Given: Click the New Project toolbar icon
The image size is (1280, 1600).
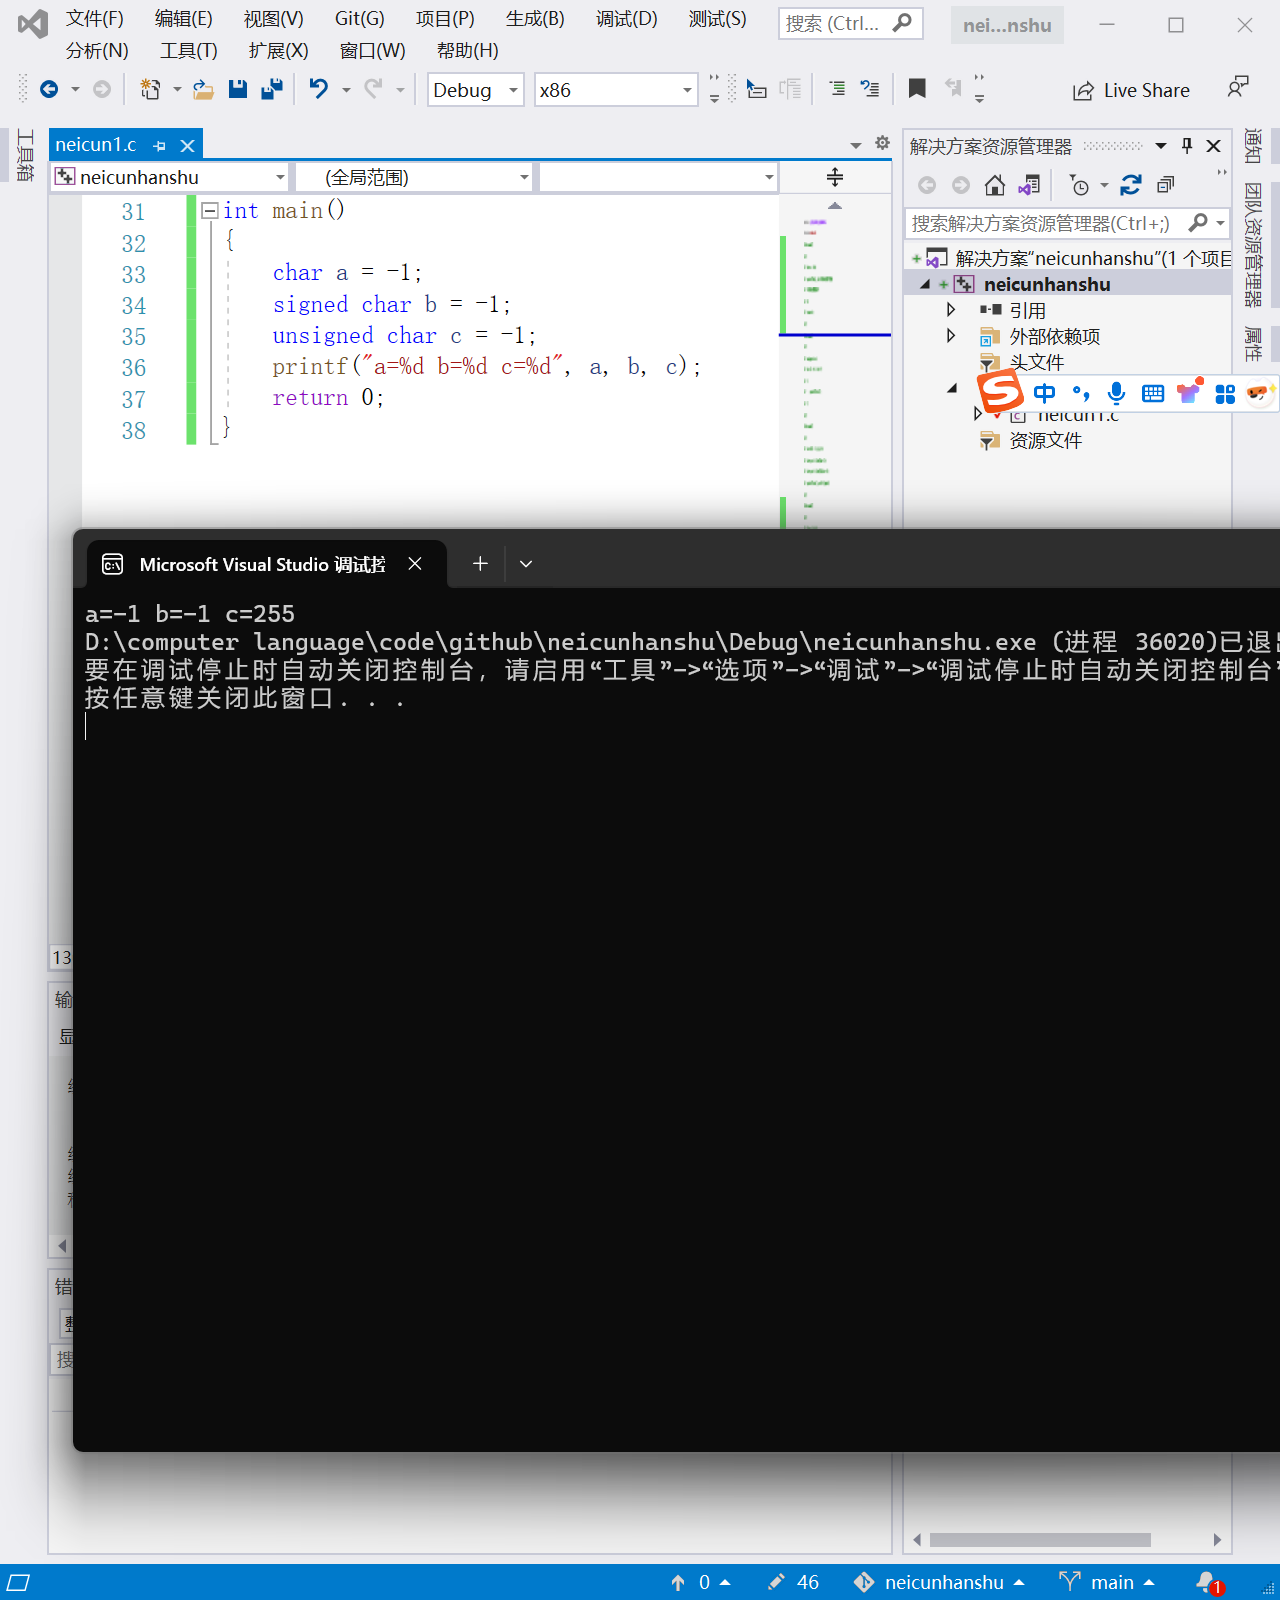Looking at the screenshot, I should click(x=150, y=90).
